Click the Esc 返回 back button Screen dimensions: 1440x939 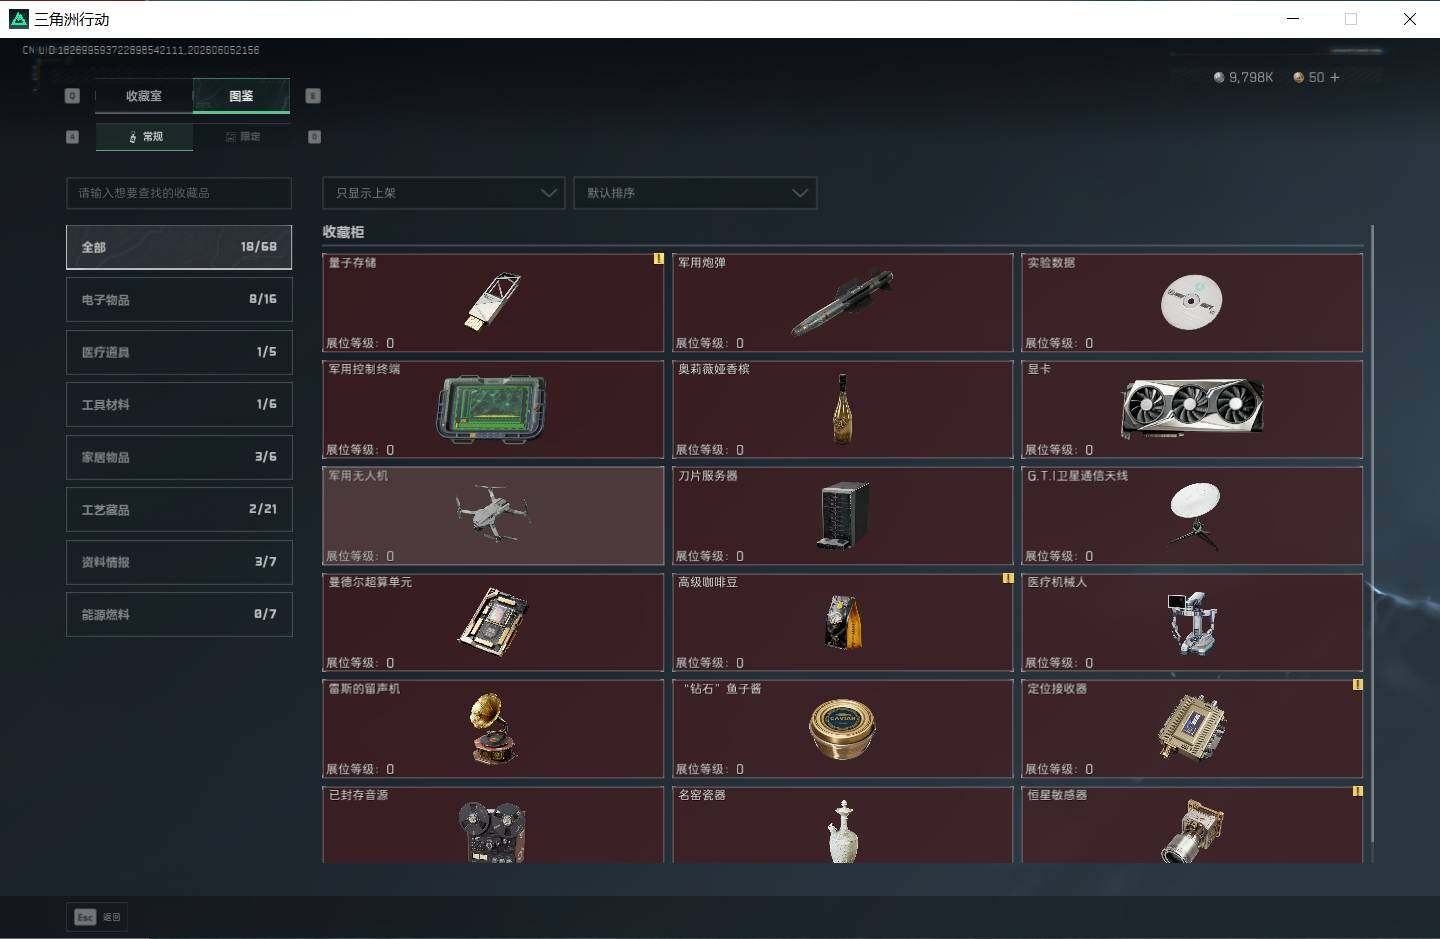click(98, 917)
